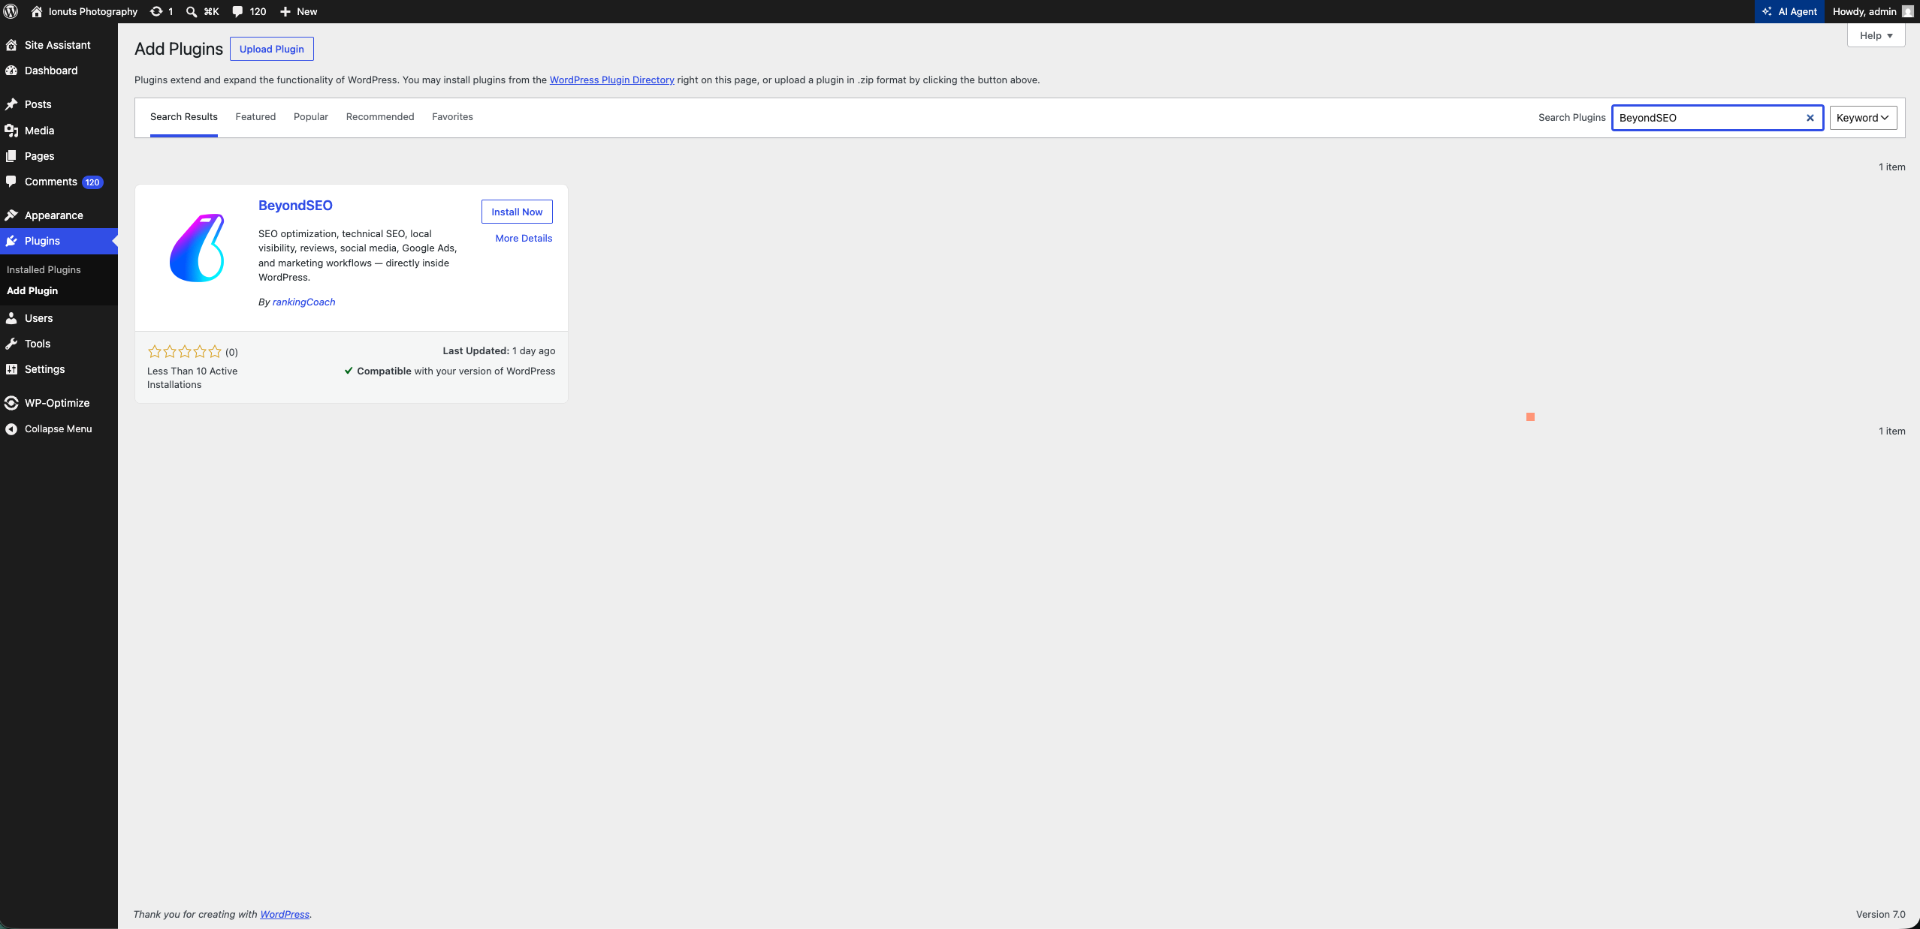1920x929 pixels.
Task: Open the updates icon in the admin bar
Action: pos(156,11)
